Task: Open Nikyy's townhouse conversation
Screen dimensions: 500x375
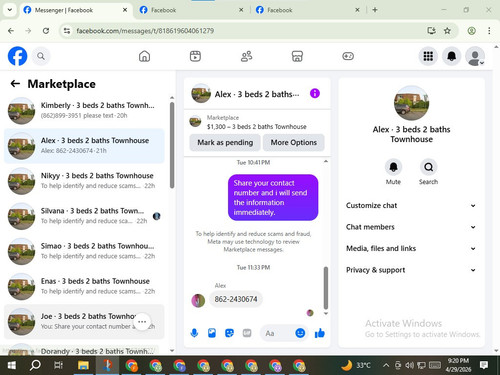Action: (84, 181)
